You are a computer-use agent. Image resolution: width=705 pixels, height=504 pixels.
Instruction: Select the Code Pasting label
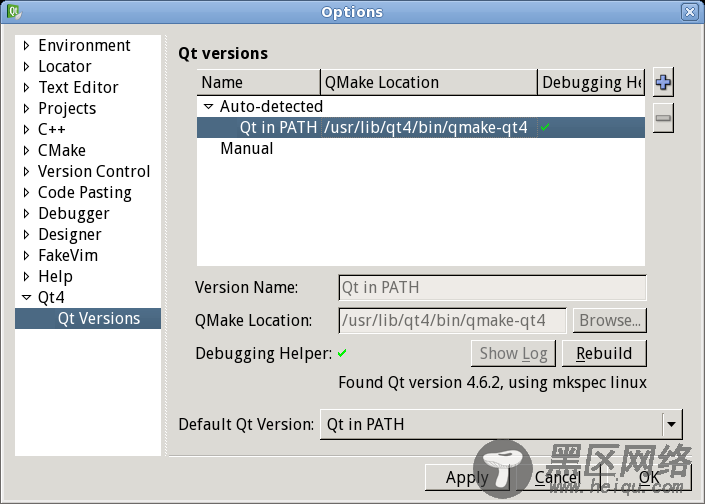[x=85, y=192]
